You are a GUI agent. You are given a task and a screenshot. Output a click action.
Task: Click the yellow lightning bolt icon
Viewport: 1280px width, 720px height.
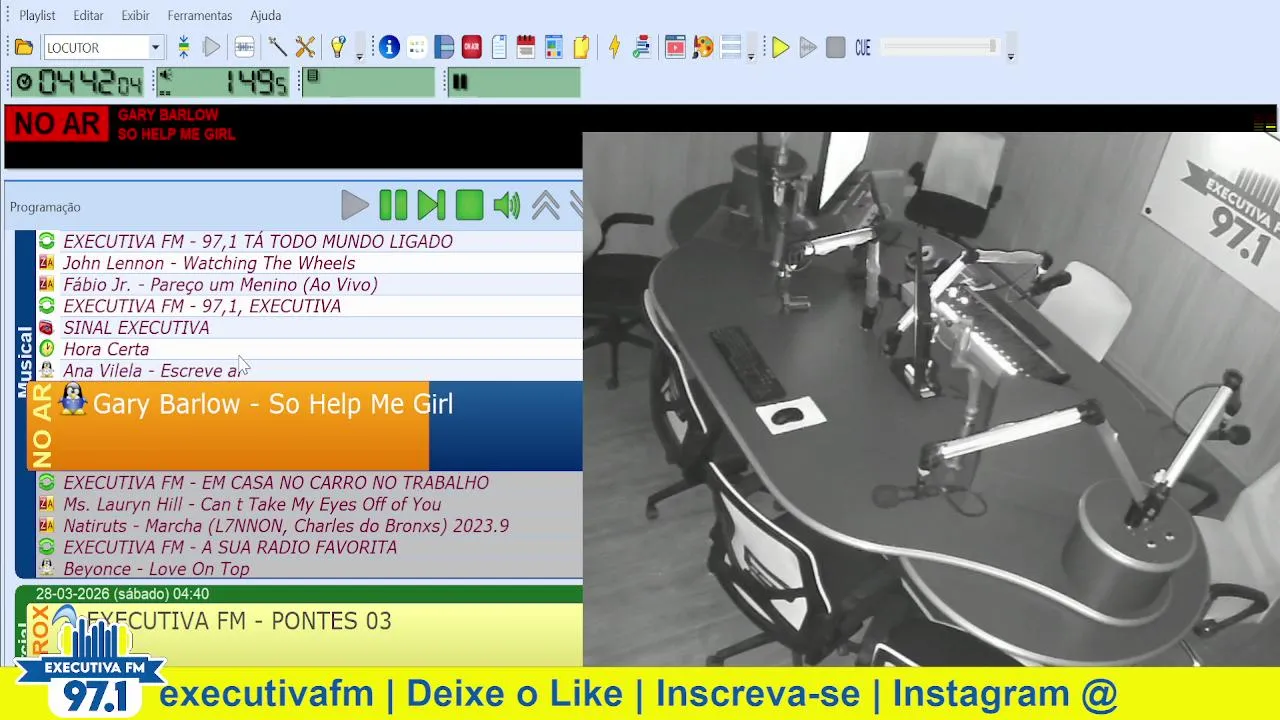click(614, 47)
